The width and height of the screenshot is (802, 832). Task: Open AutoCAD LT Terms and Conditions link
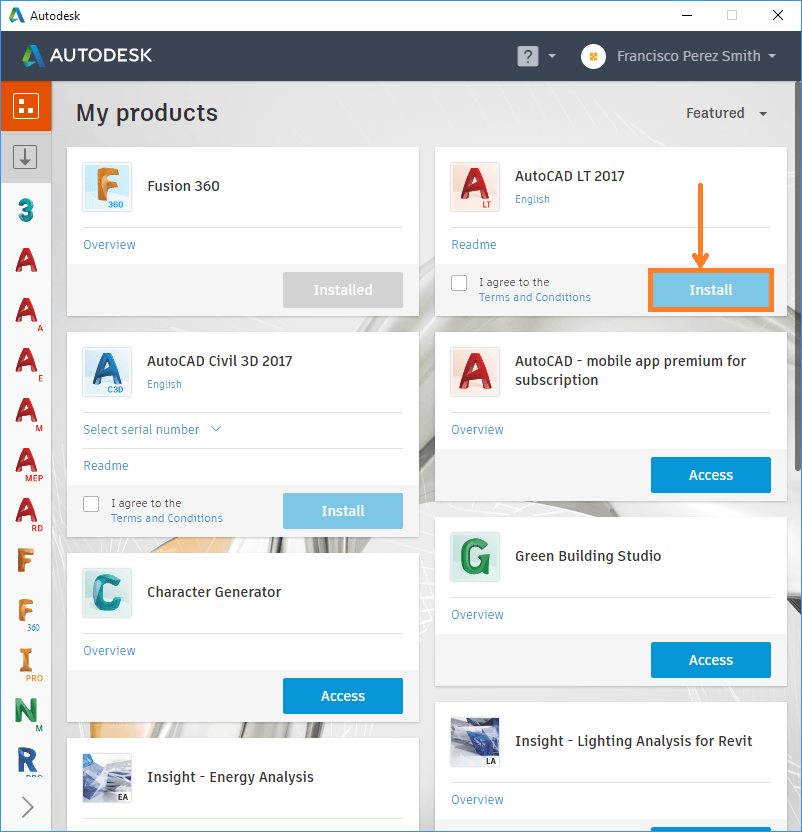coord(534,297)
